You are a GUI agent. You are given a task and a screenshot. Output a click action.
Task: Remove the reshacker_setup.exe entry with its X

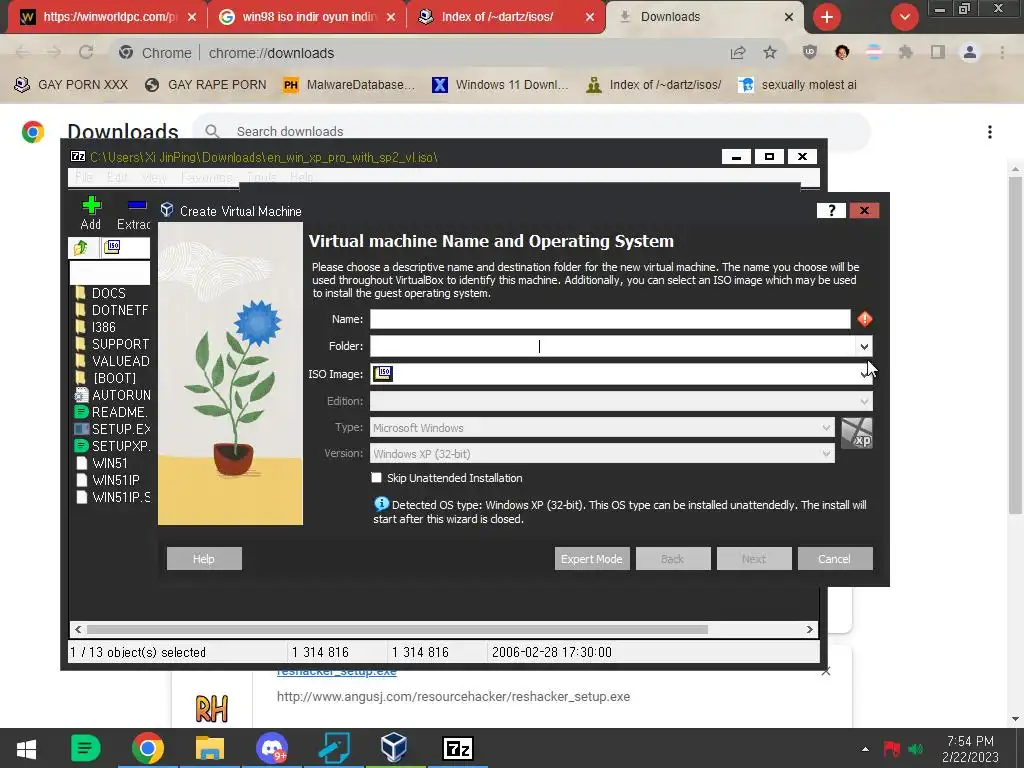825,671
